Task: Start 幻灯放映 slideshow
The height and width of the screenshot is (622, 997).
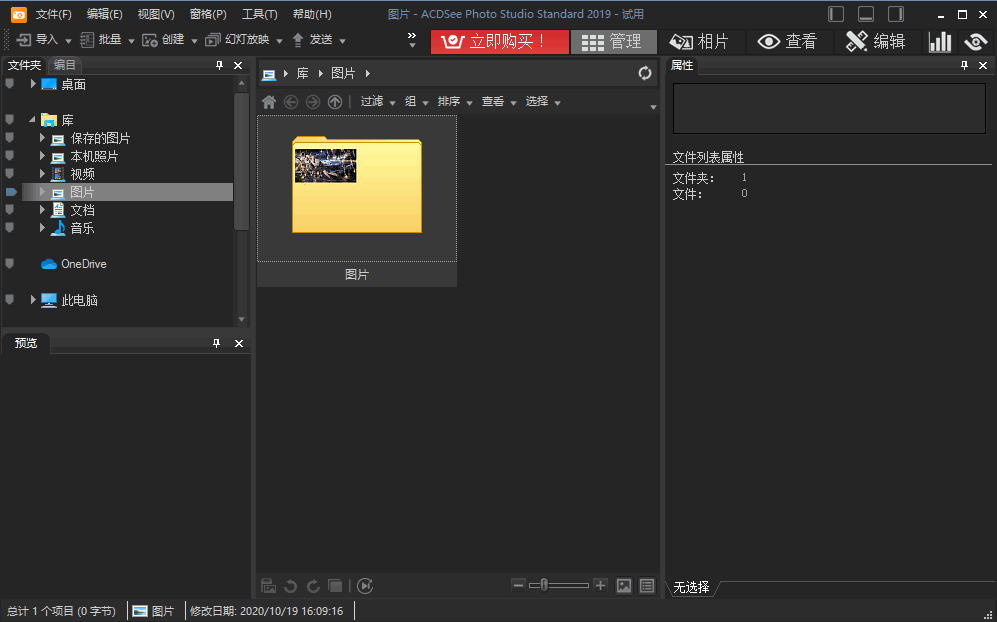Action: (x=237, y=40)
